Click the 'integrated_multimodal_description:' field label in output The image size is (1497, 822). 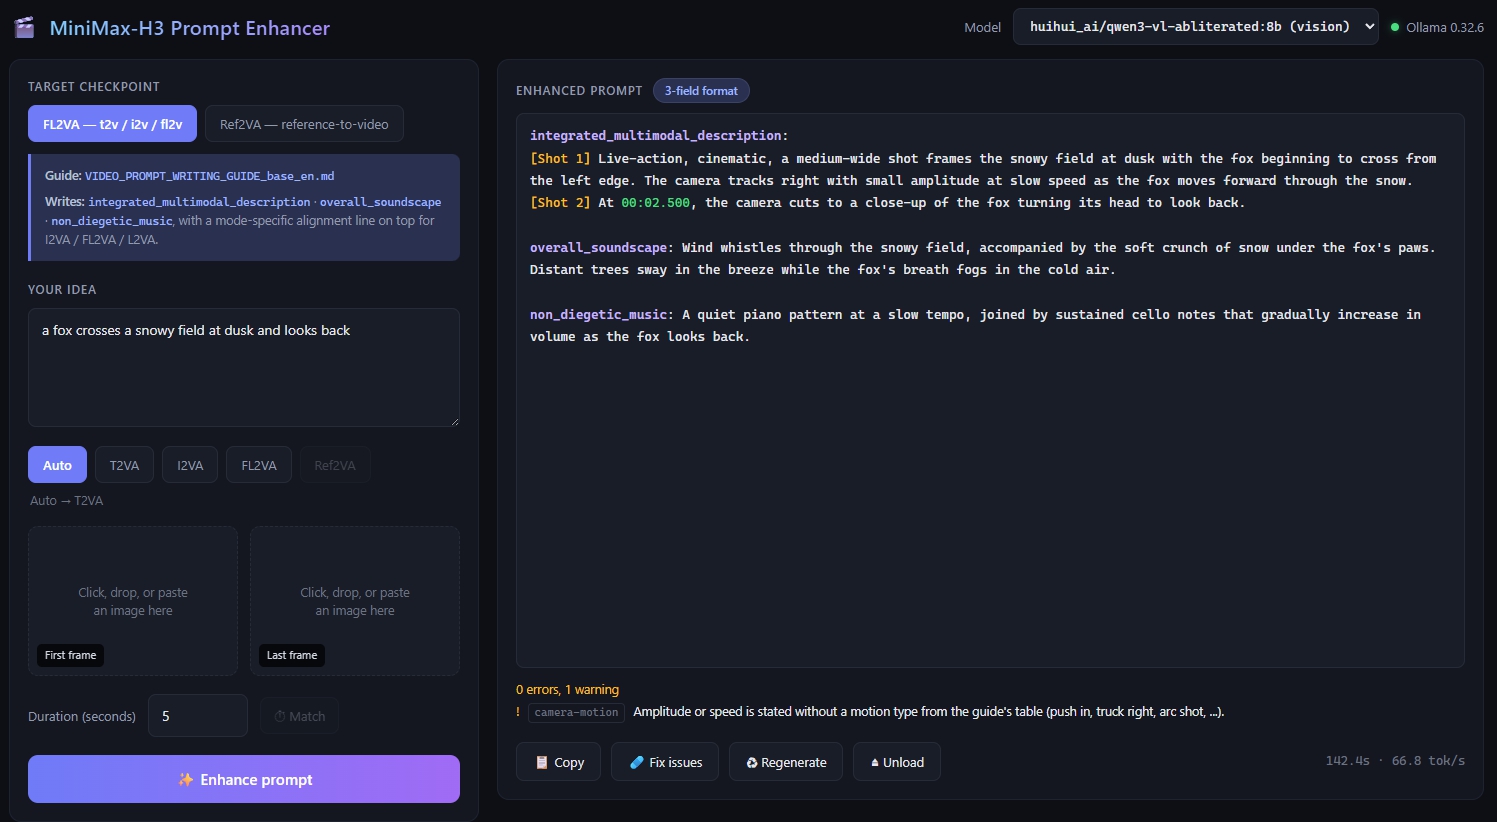(x=659, y=136)
